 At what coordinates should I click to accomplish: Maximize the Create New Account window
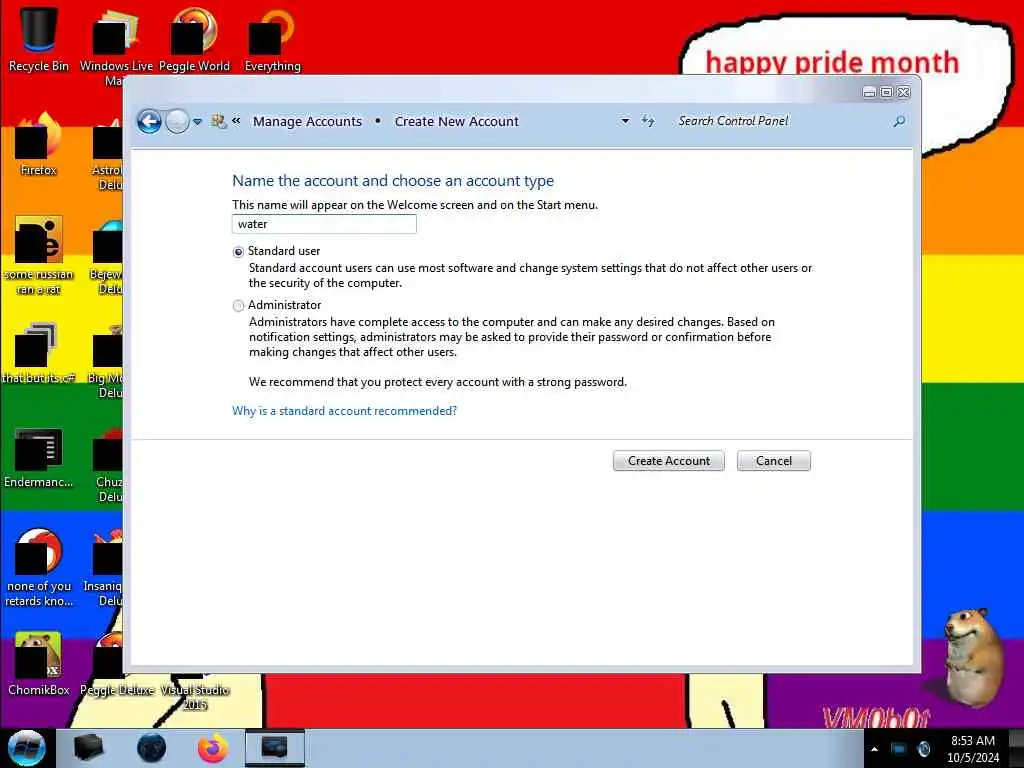click(x=886, y=93)
